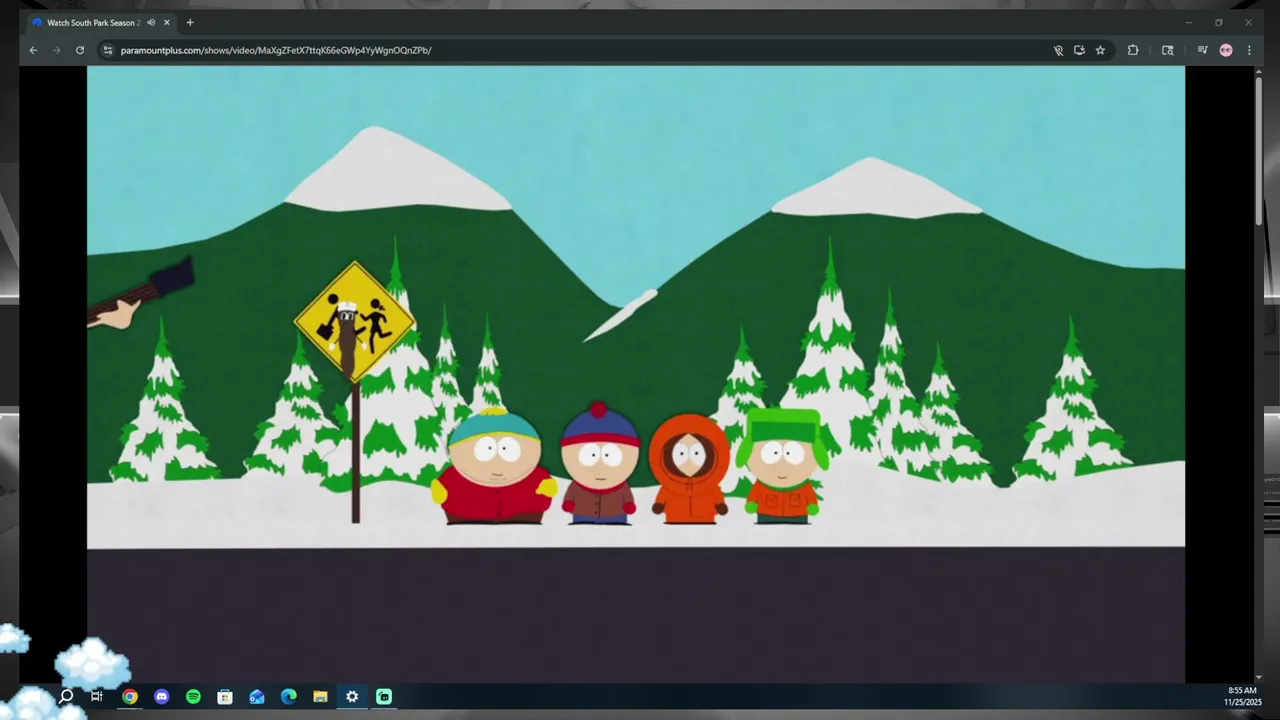Bookmark this page with the star icon
1280x720 pixels.
(1100, 50)
